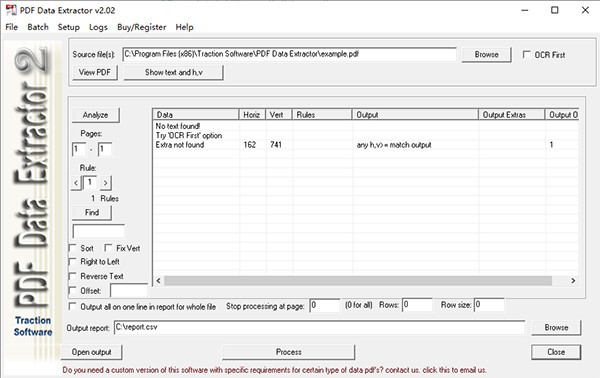The width and height of the screenshot is (600, 378).
Task: Click the Horiz column header
Action: (x=252, y=115)
